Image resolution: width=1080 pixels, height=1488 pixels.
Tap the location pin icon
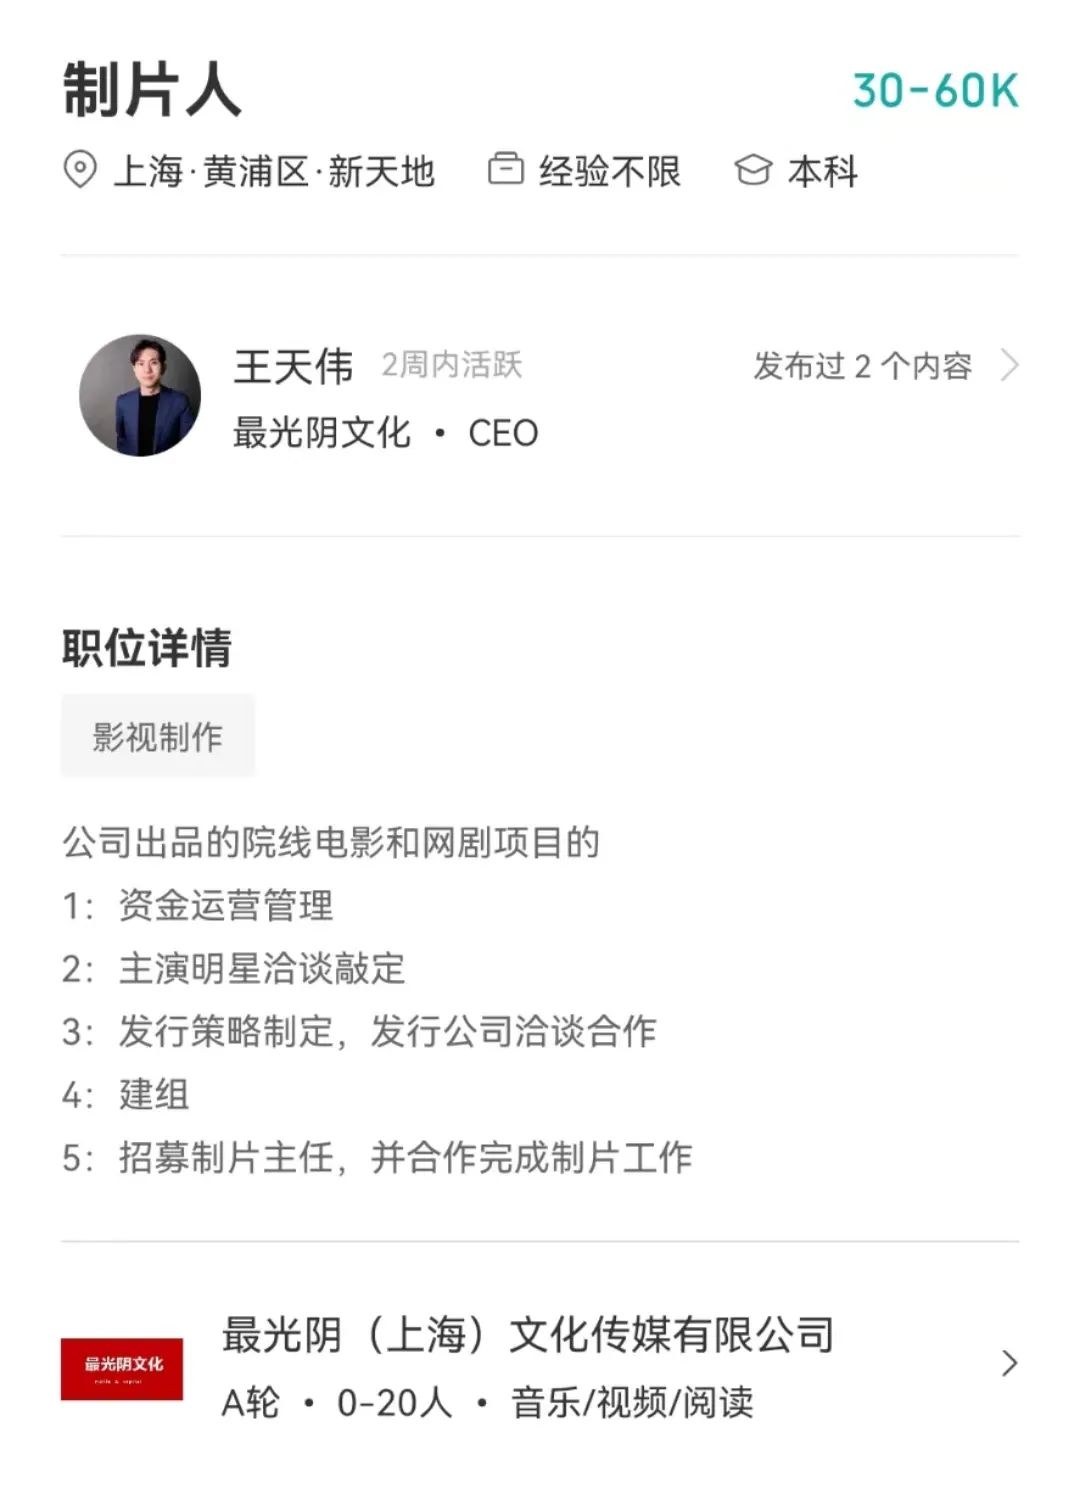coord(80,171)
